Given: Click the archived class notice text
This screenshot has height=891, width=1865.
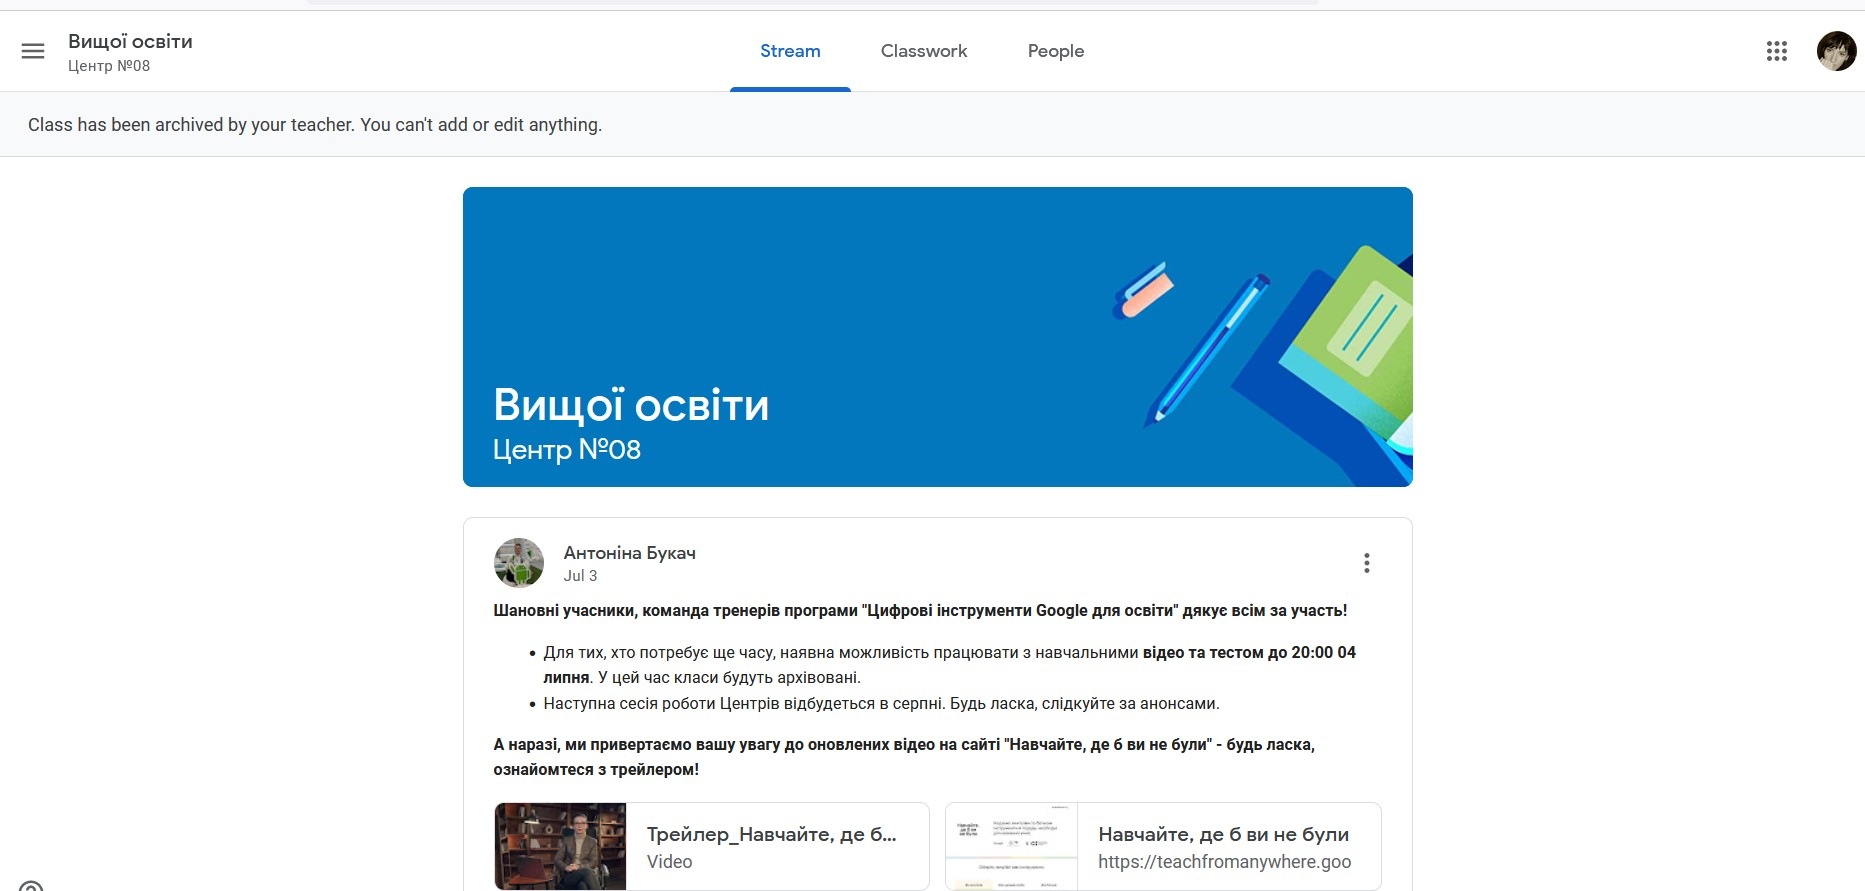Looking at the screenshot, I should pyautogui.click(x=315, y=125).
